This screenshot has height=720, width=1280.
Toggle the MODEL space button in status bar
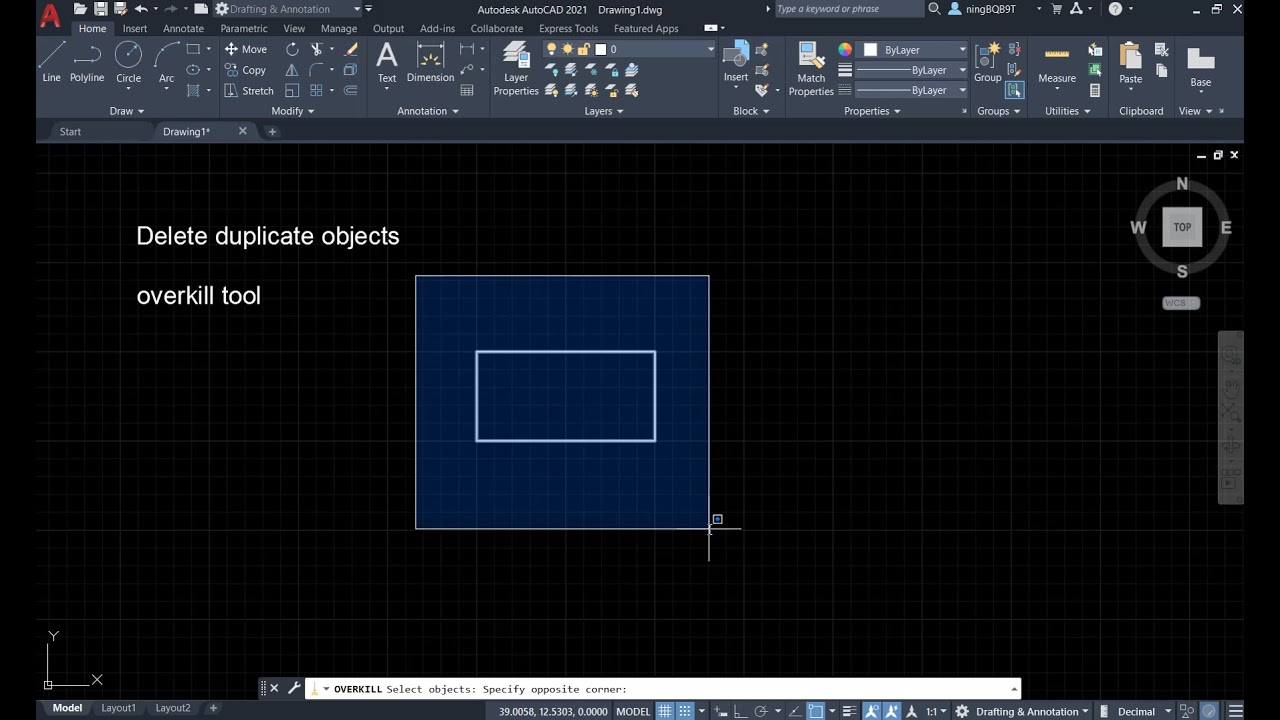tap(633, 711)
